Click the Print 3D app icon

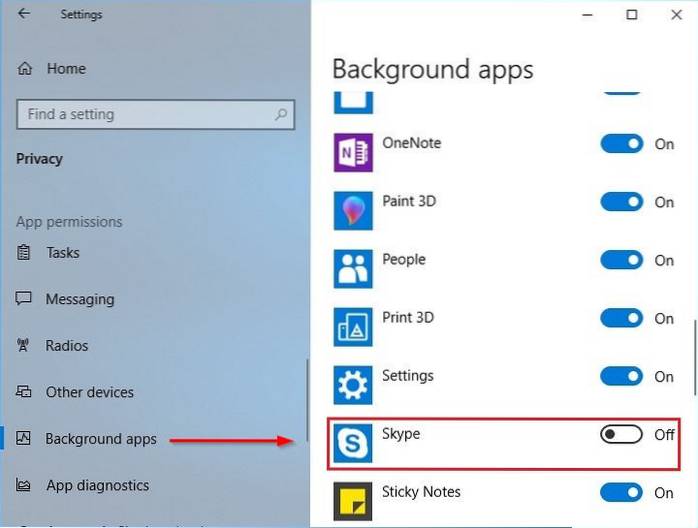[353, 327]
